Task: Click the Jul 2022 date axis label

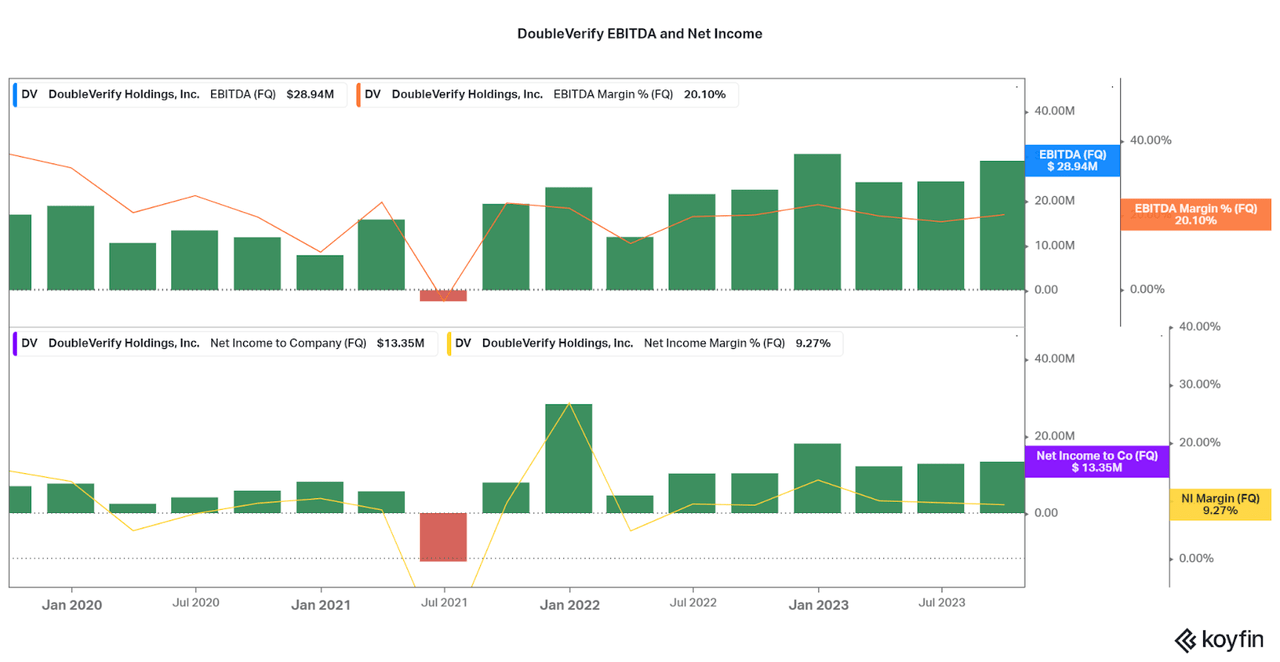Action: tap(693, 603)
